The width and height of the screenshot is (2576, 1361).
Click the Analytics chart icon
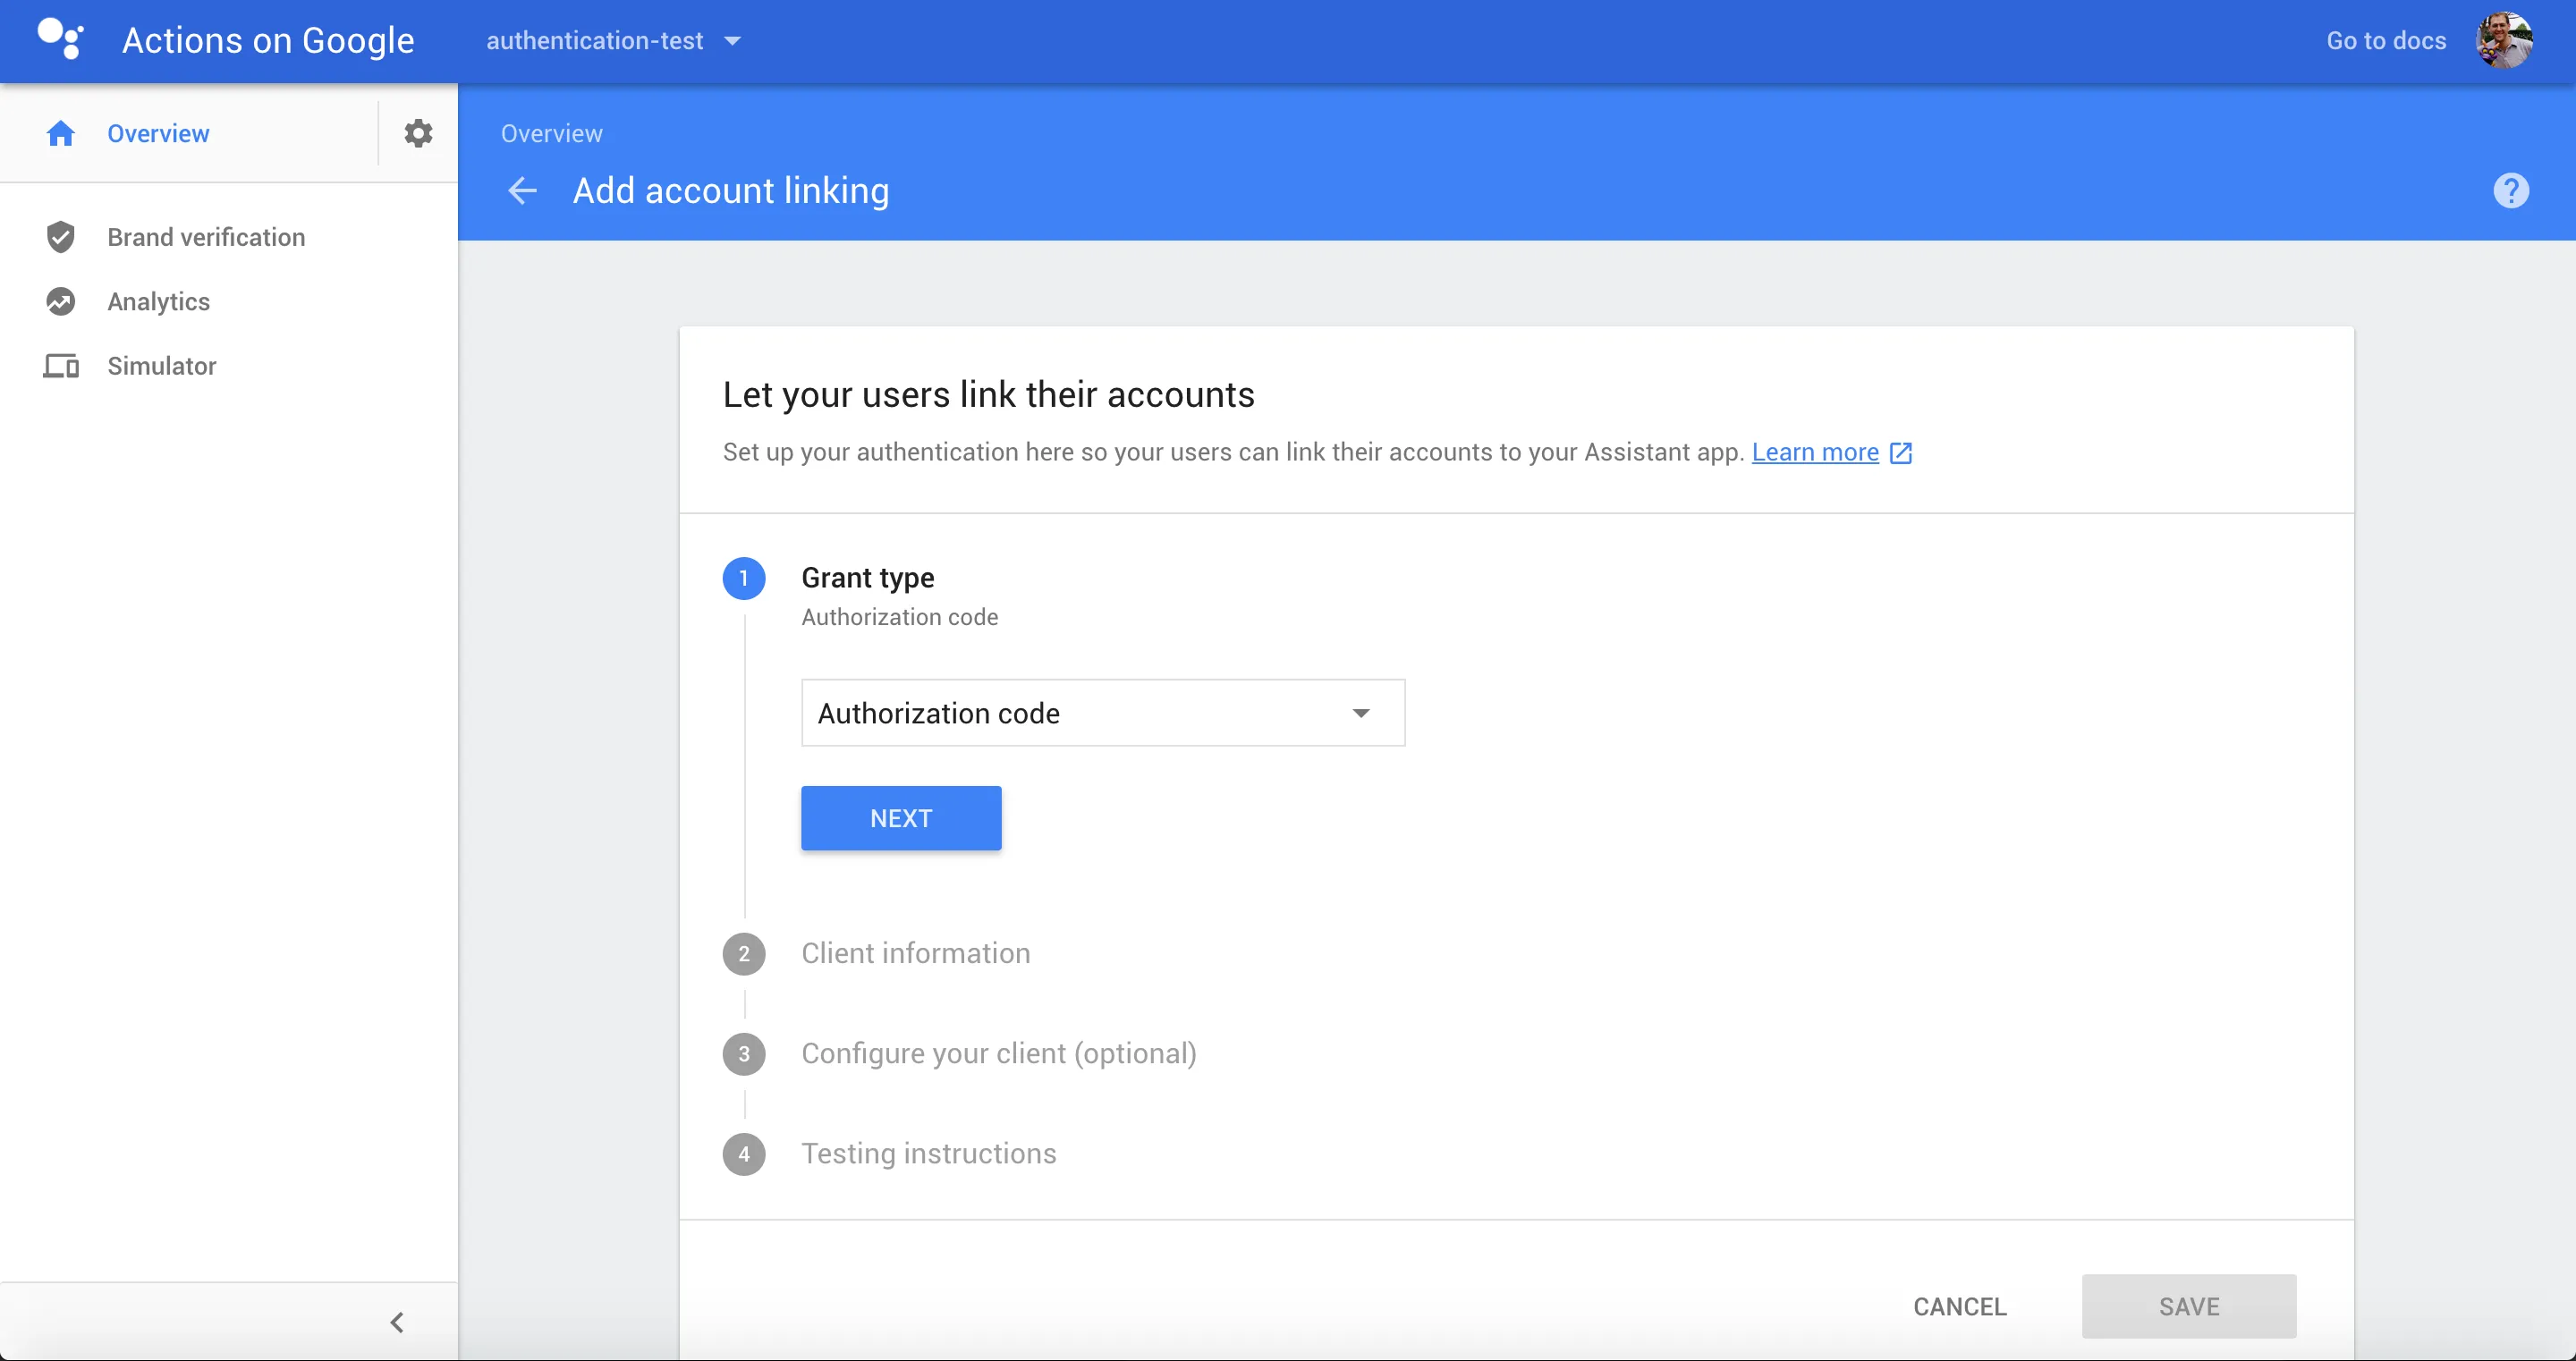tap(60, 301)
